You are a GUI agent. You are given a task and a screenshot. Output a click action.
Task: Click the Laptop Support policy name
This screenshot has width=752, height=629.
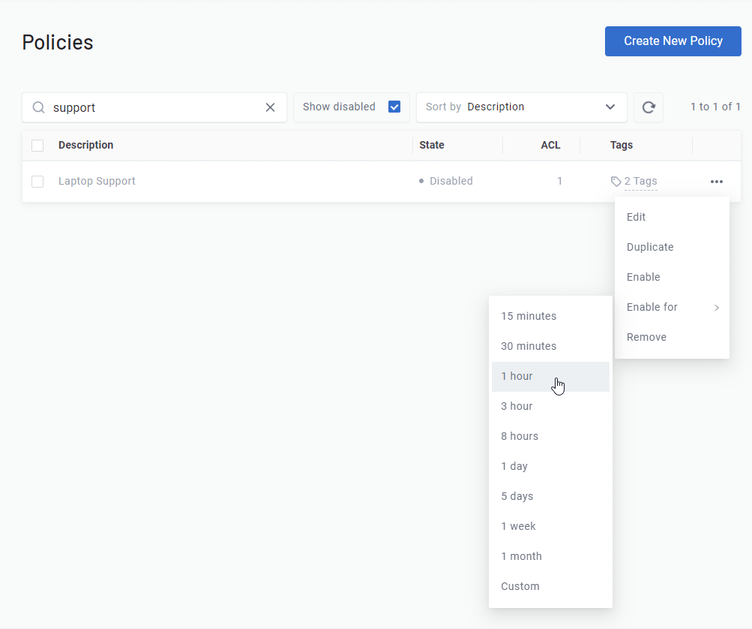point(97,181)
